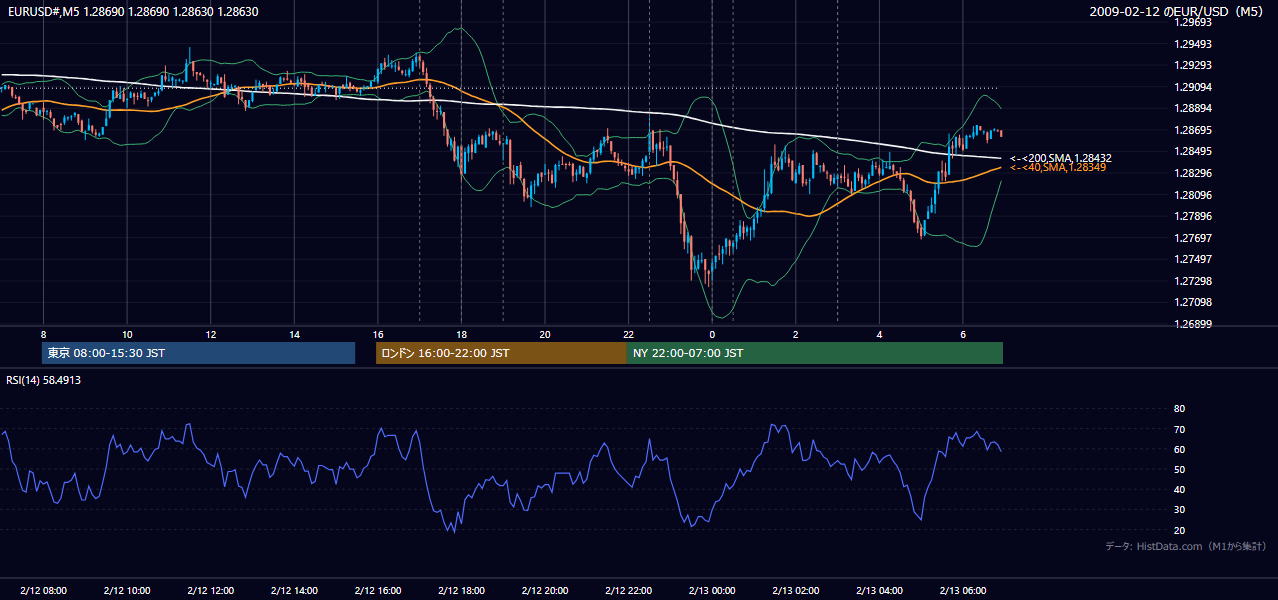Select the ロンドン 16:00-22:00 JST session bar
This screenshot has height=600, width=1278.
coord(501,353)
